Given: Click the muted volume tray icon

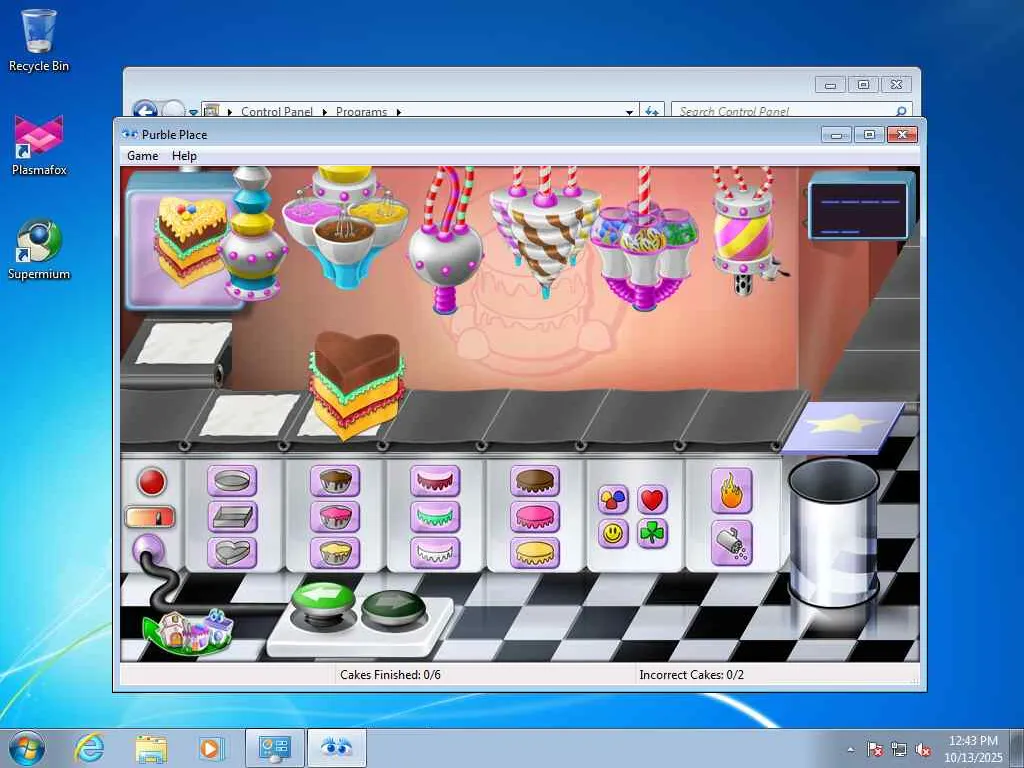Looking at the screenshot, I should 923,750.
